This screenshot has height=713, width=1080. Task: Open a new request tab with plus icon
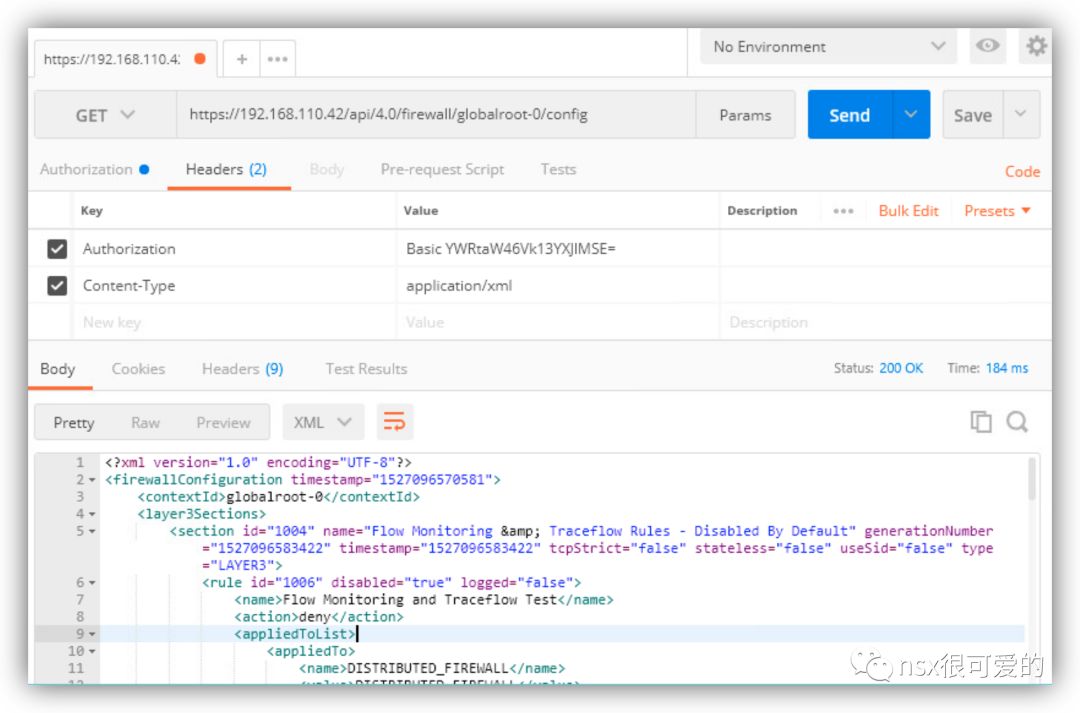(242, 59)
